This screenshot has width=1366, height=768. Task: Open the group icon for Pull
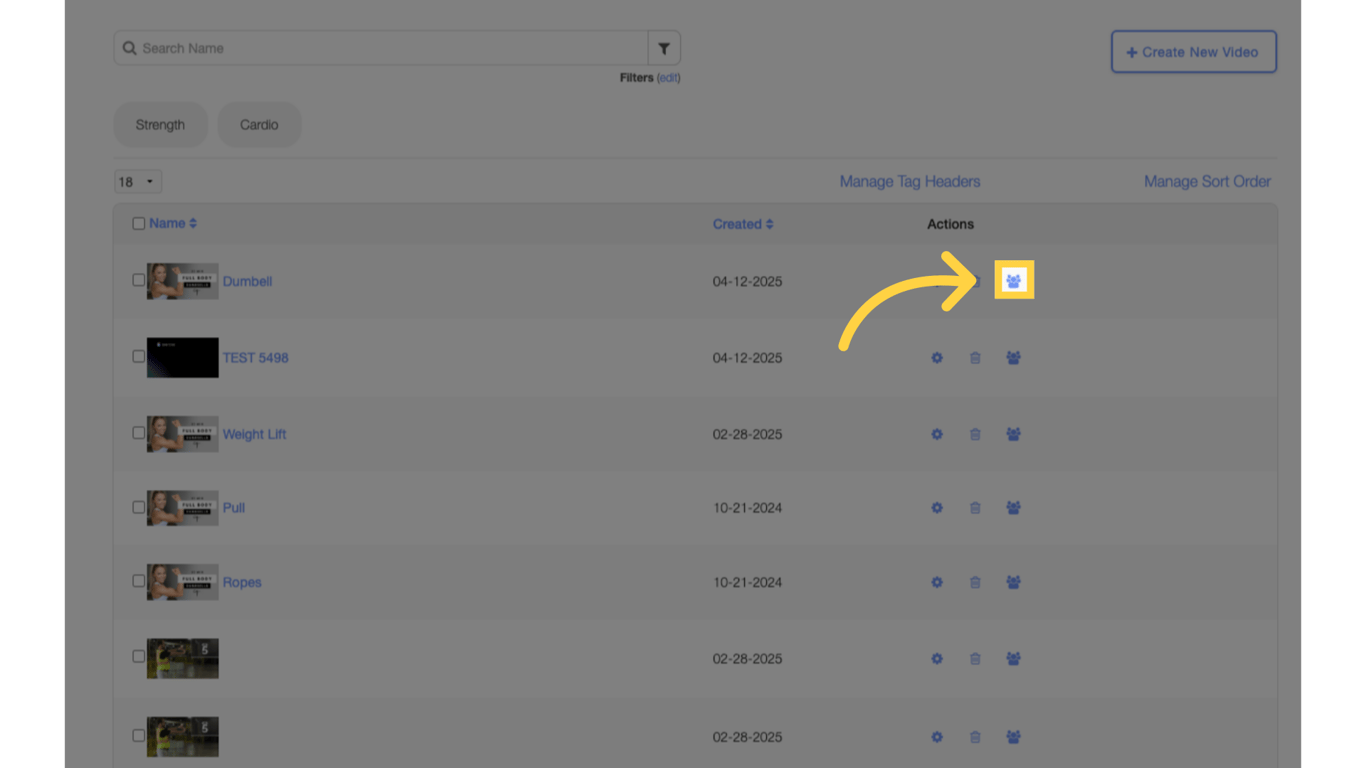(1013, 507)
